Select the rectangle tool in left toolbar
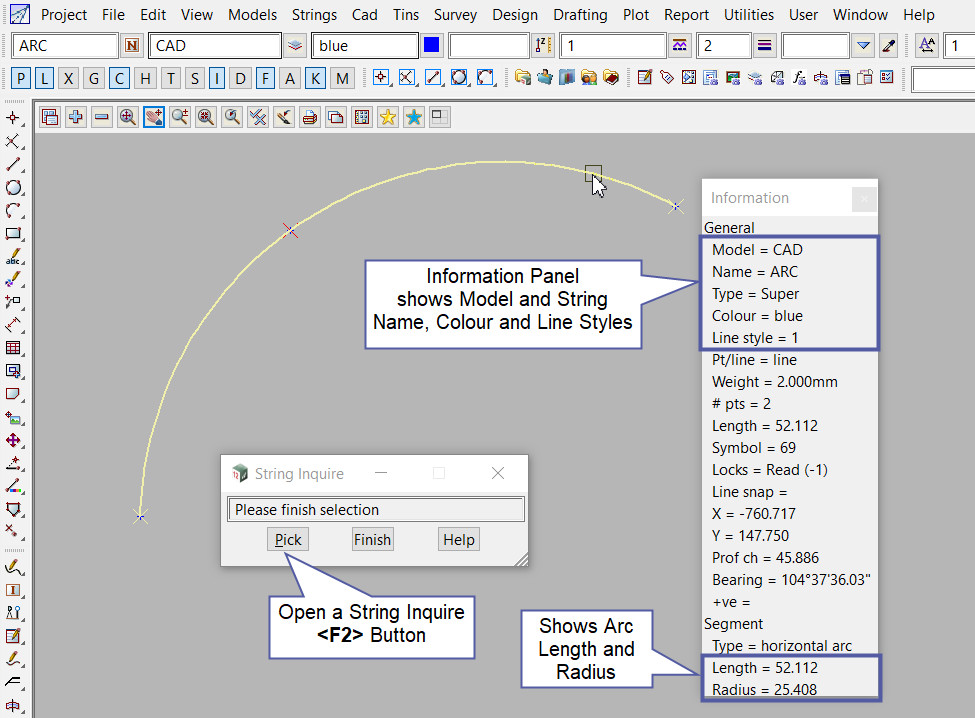 [14, 234]
